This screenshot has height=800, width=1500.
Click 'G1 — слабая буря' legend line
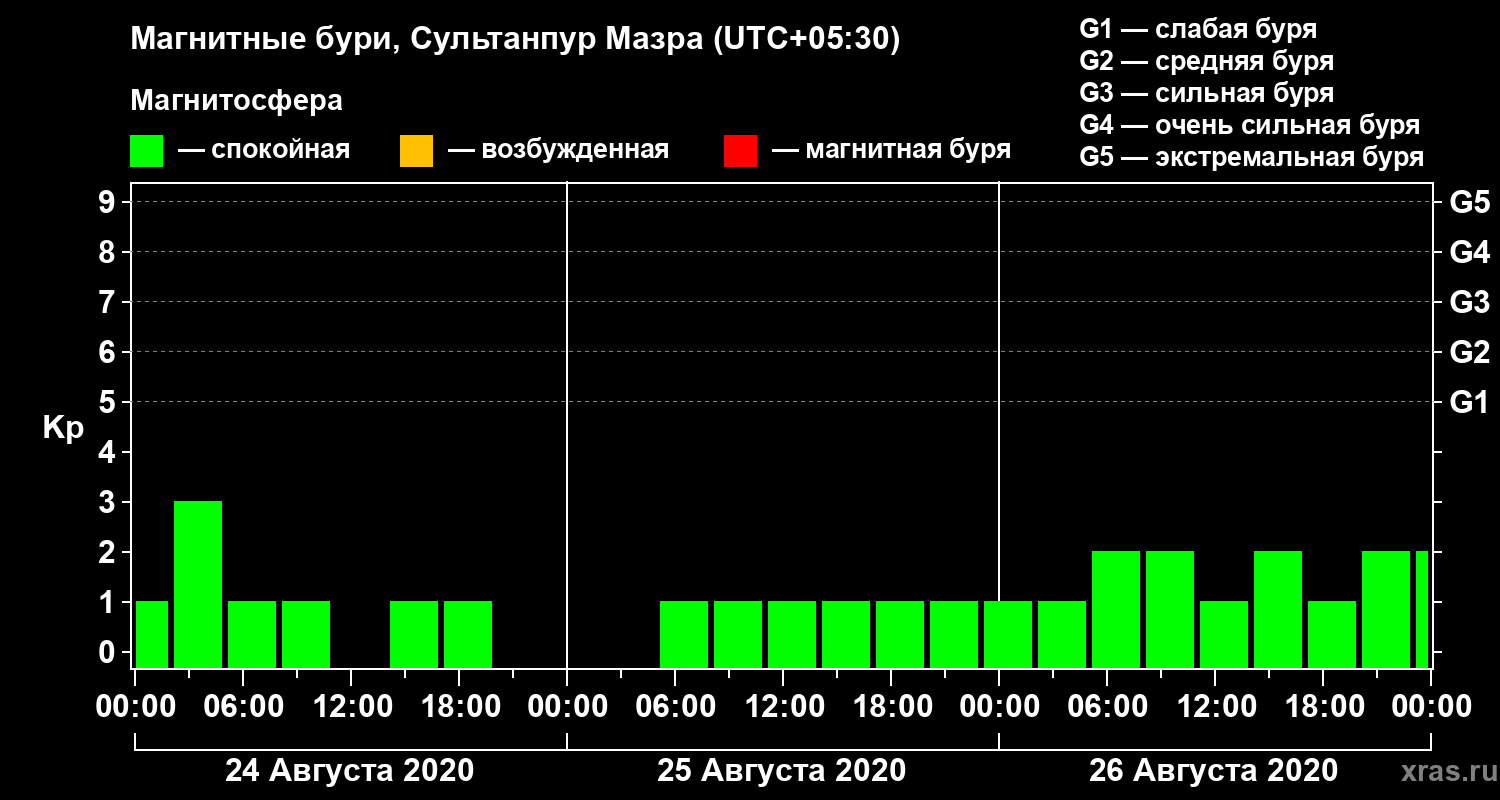tap(1198, 28)
